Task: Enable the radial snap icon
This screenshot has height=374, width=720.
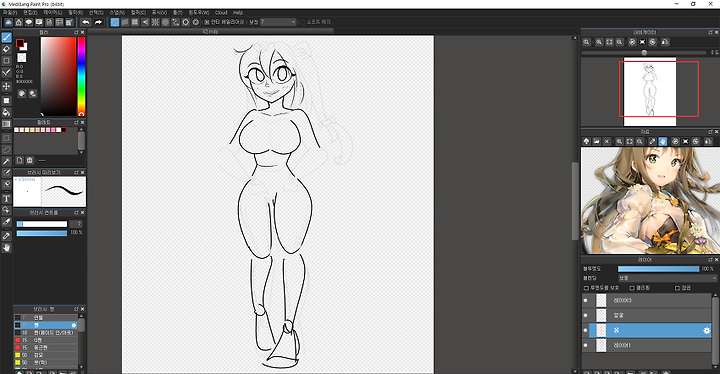Action: (155, 22)
